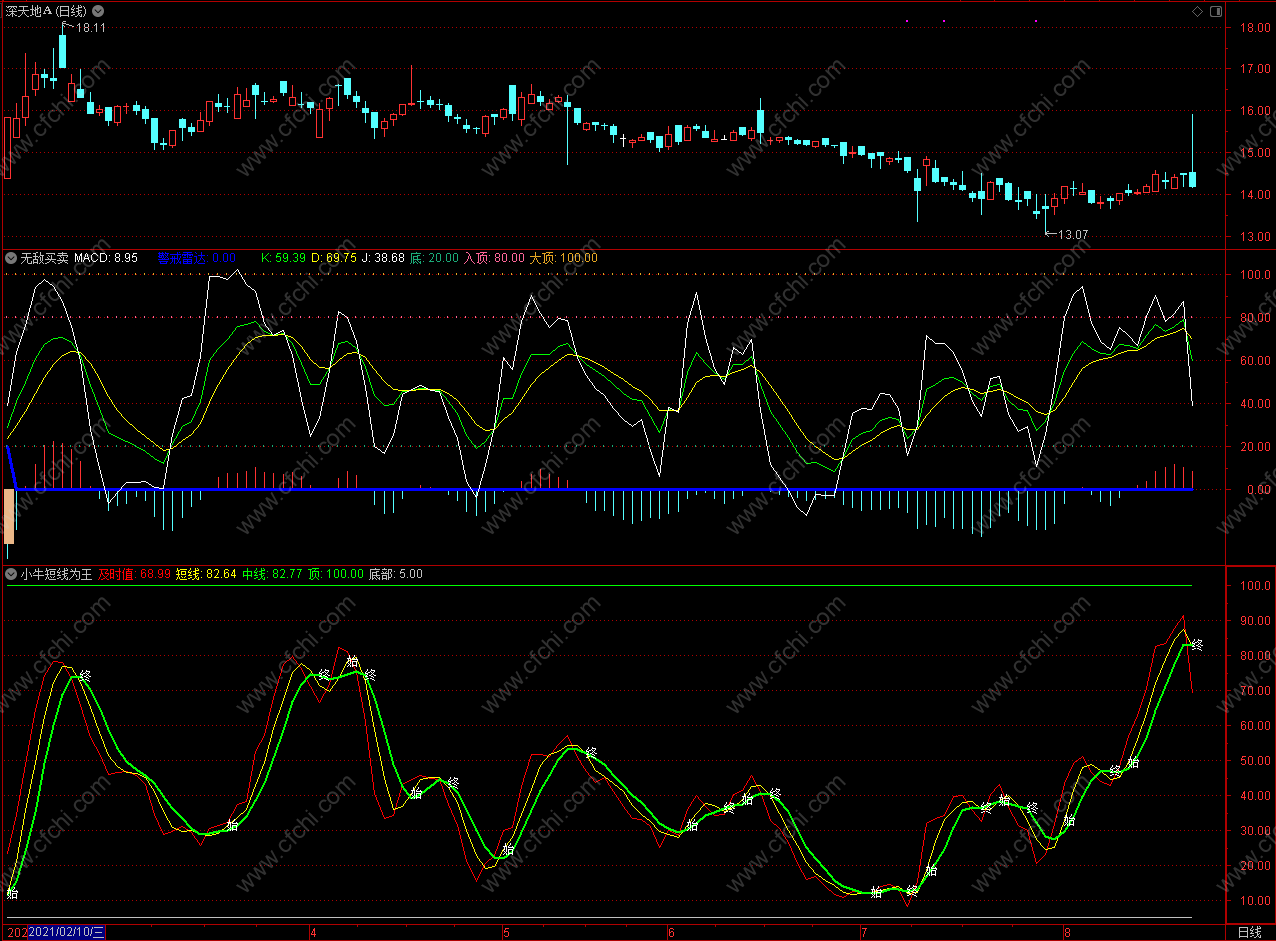Click the 深天地A (日线) chart title

[45, 11]
